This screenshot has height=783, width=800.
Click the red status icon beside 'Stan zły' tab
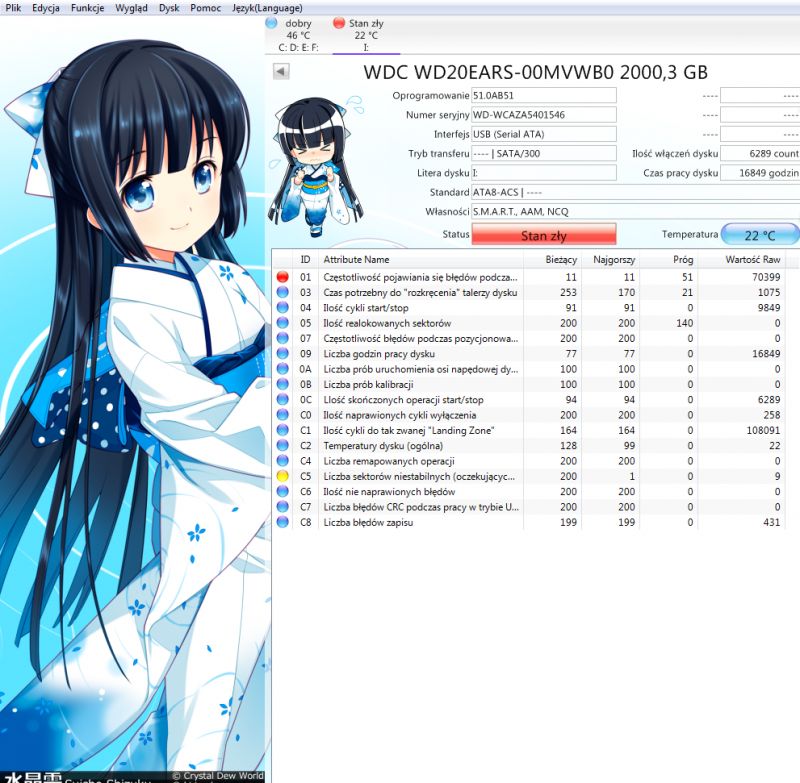[339, 23]
